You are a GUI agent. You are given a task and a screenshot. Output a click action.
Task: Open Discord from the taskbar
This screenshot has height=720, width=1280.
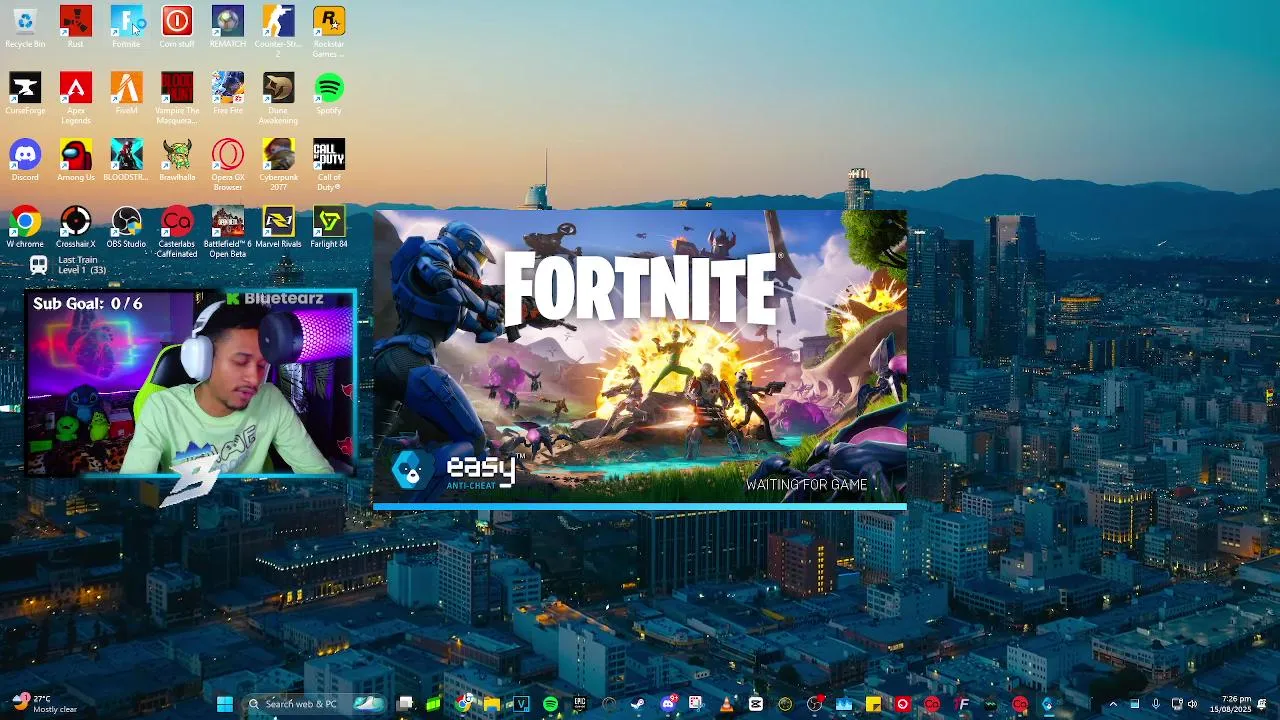[x=668, y=704]
